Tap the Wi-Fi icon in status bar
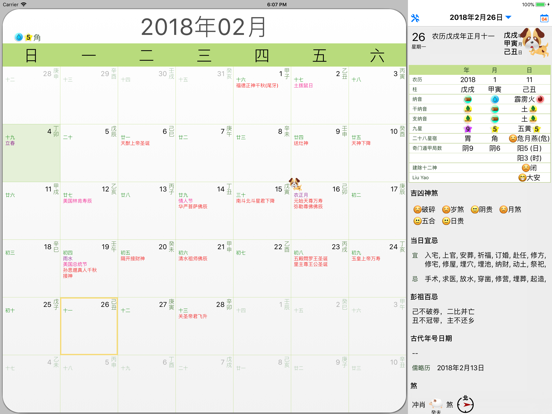 point(24,4)
